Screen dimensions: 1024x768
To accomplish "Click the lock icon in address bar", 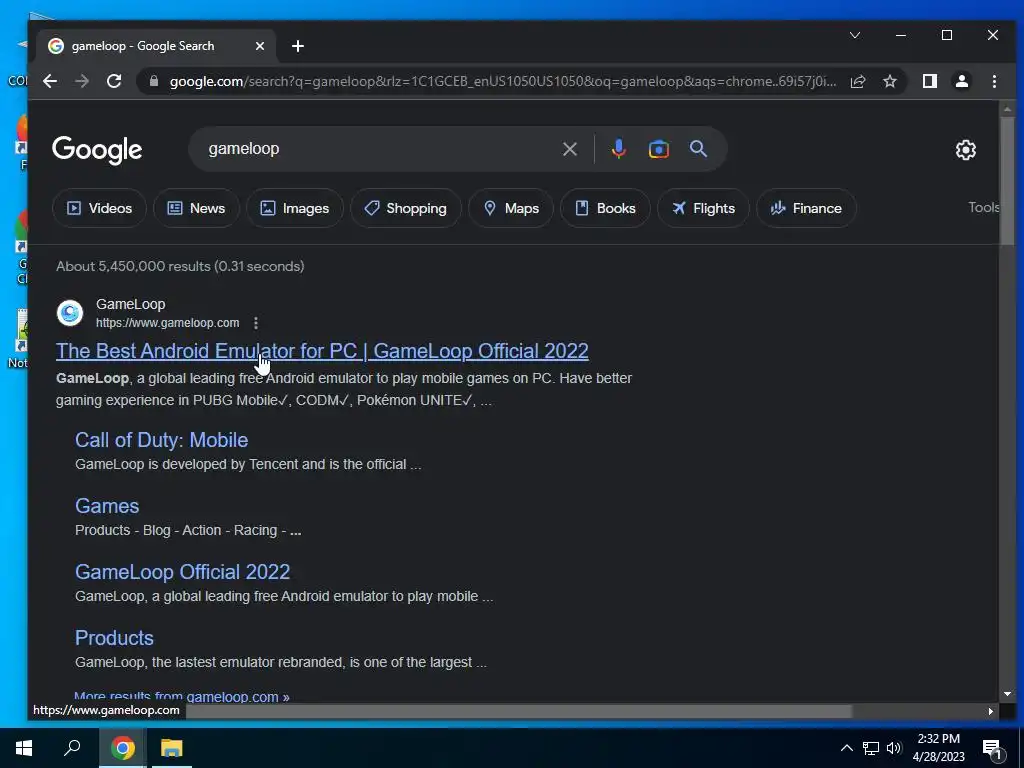I will pos(154,81).
